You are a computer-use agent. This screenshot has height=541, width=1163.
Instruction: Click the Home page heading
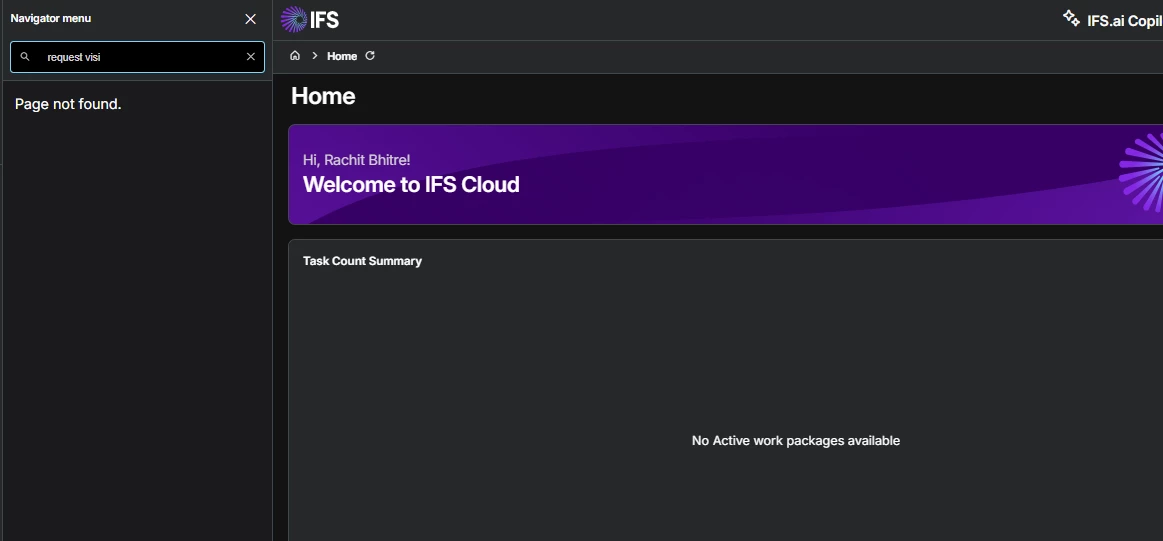323,96
